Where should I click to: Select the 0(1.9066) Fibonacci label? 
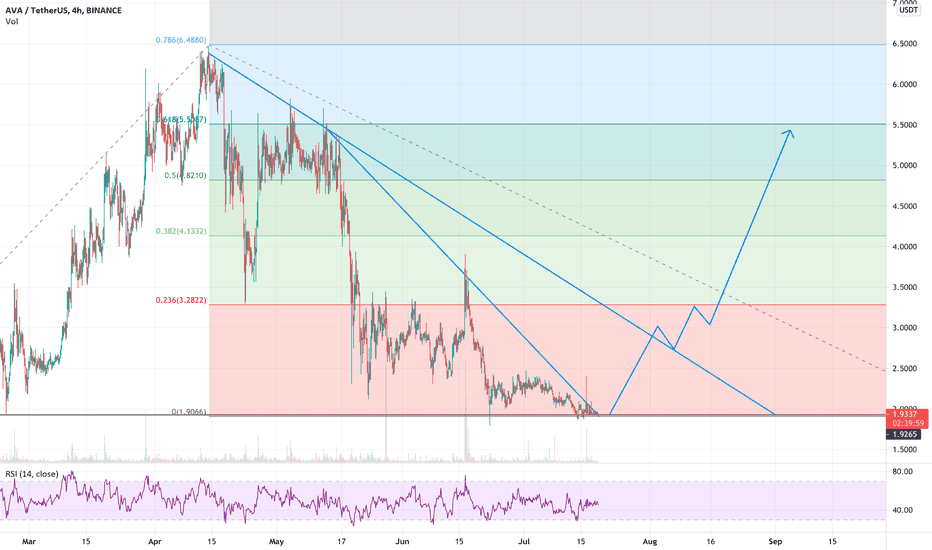coord(189,411)
